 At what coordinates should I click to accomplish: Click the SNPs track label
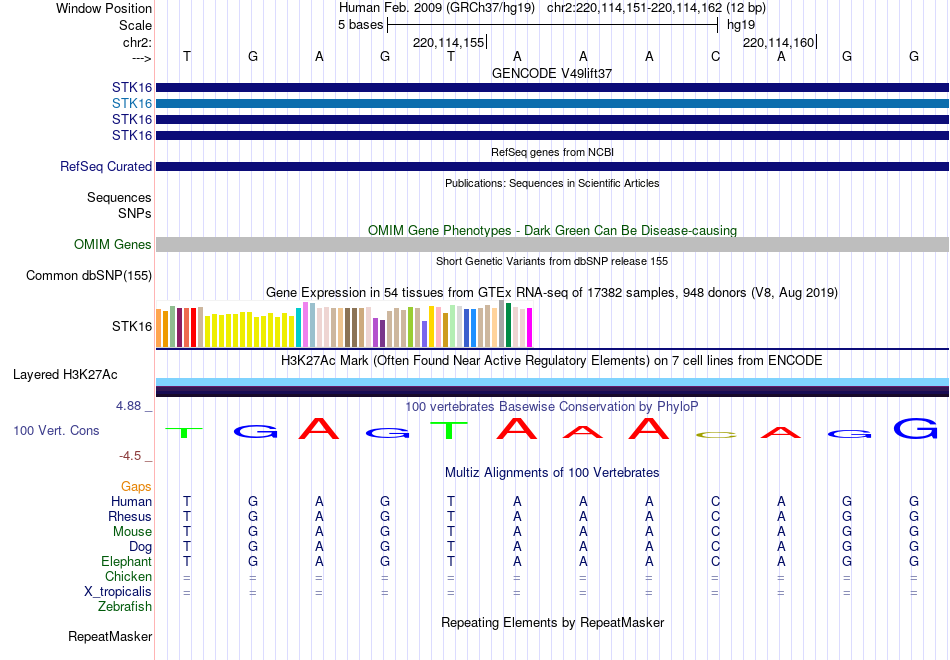(135, 213)
